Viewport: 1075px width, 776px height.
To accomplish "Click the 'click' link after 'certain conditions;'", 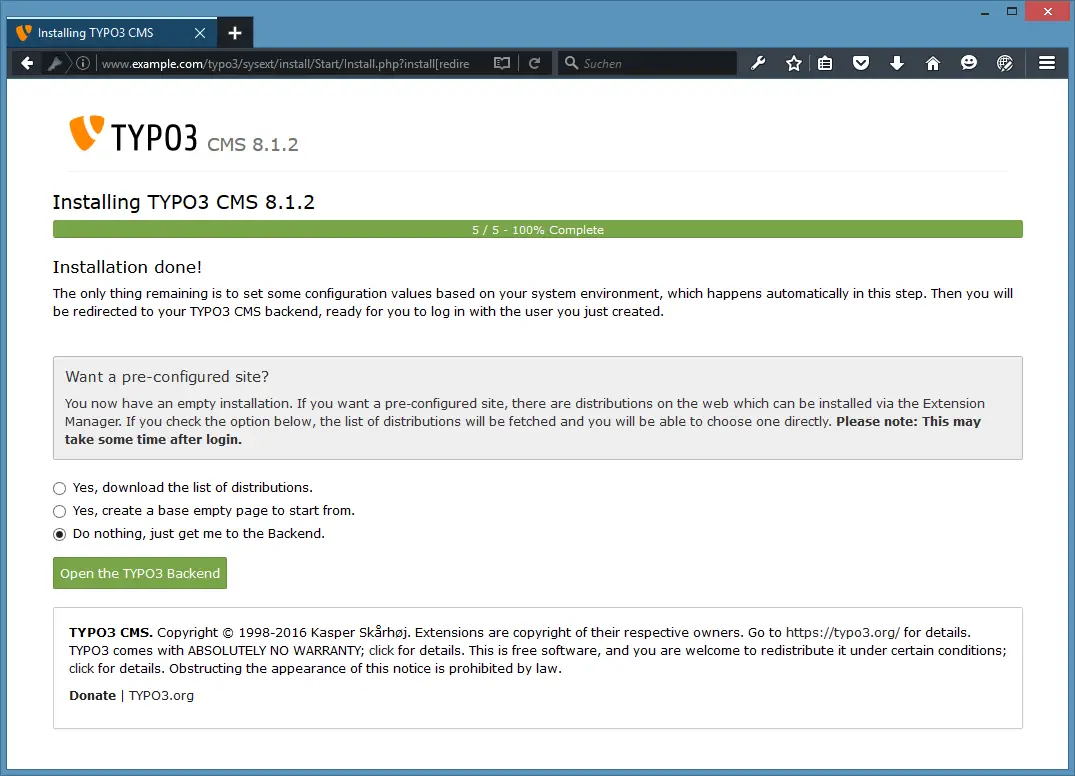I will pos(82,668).
